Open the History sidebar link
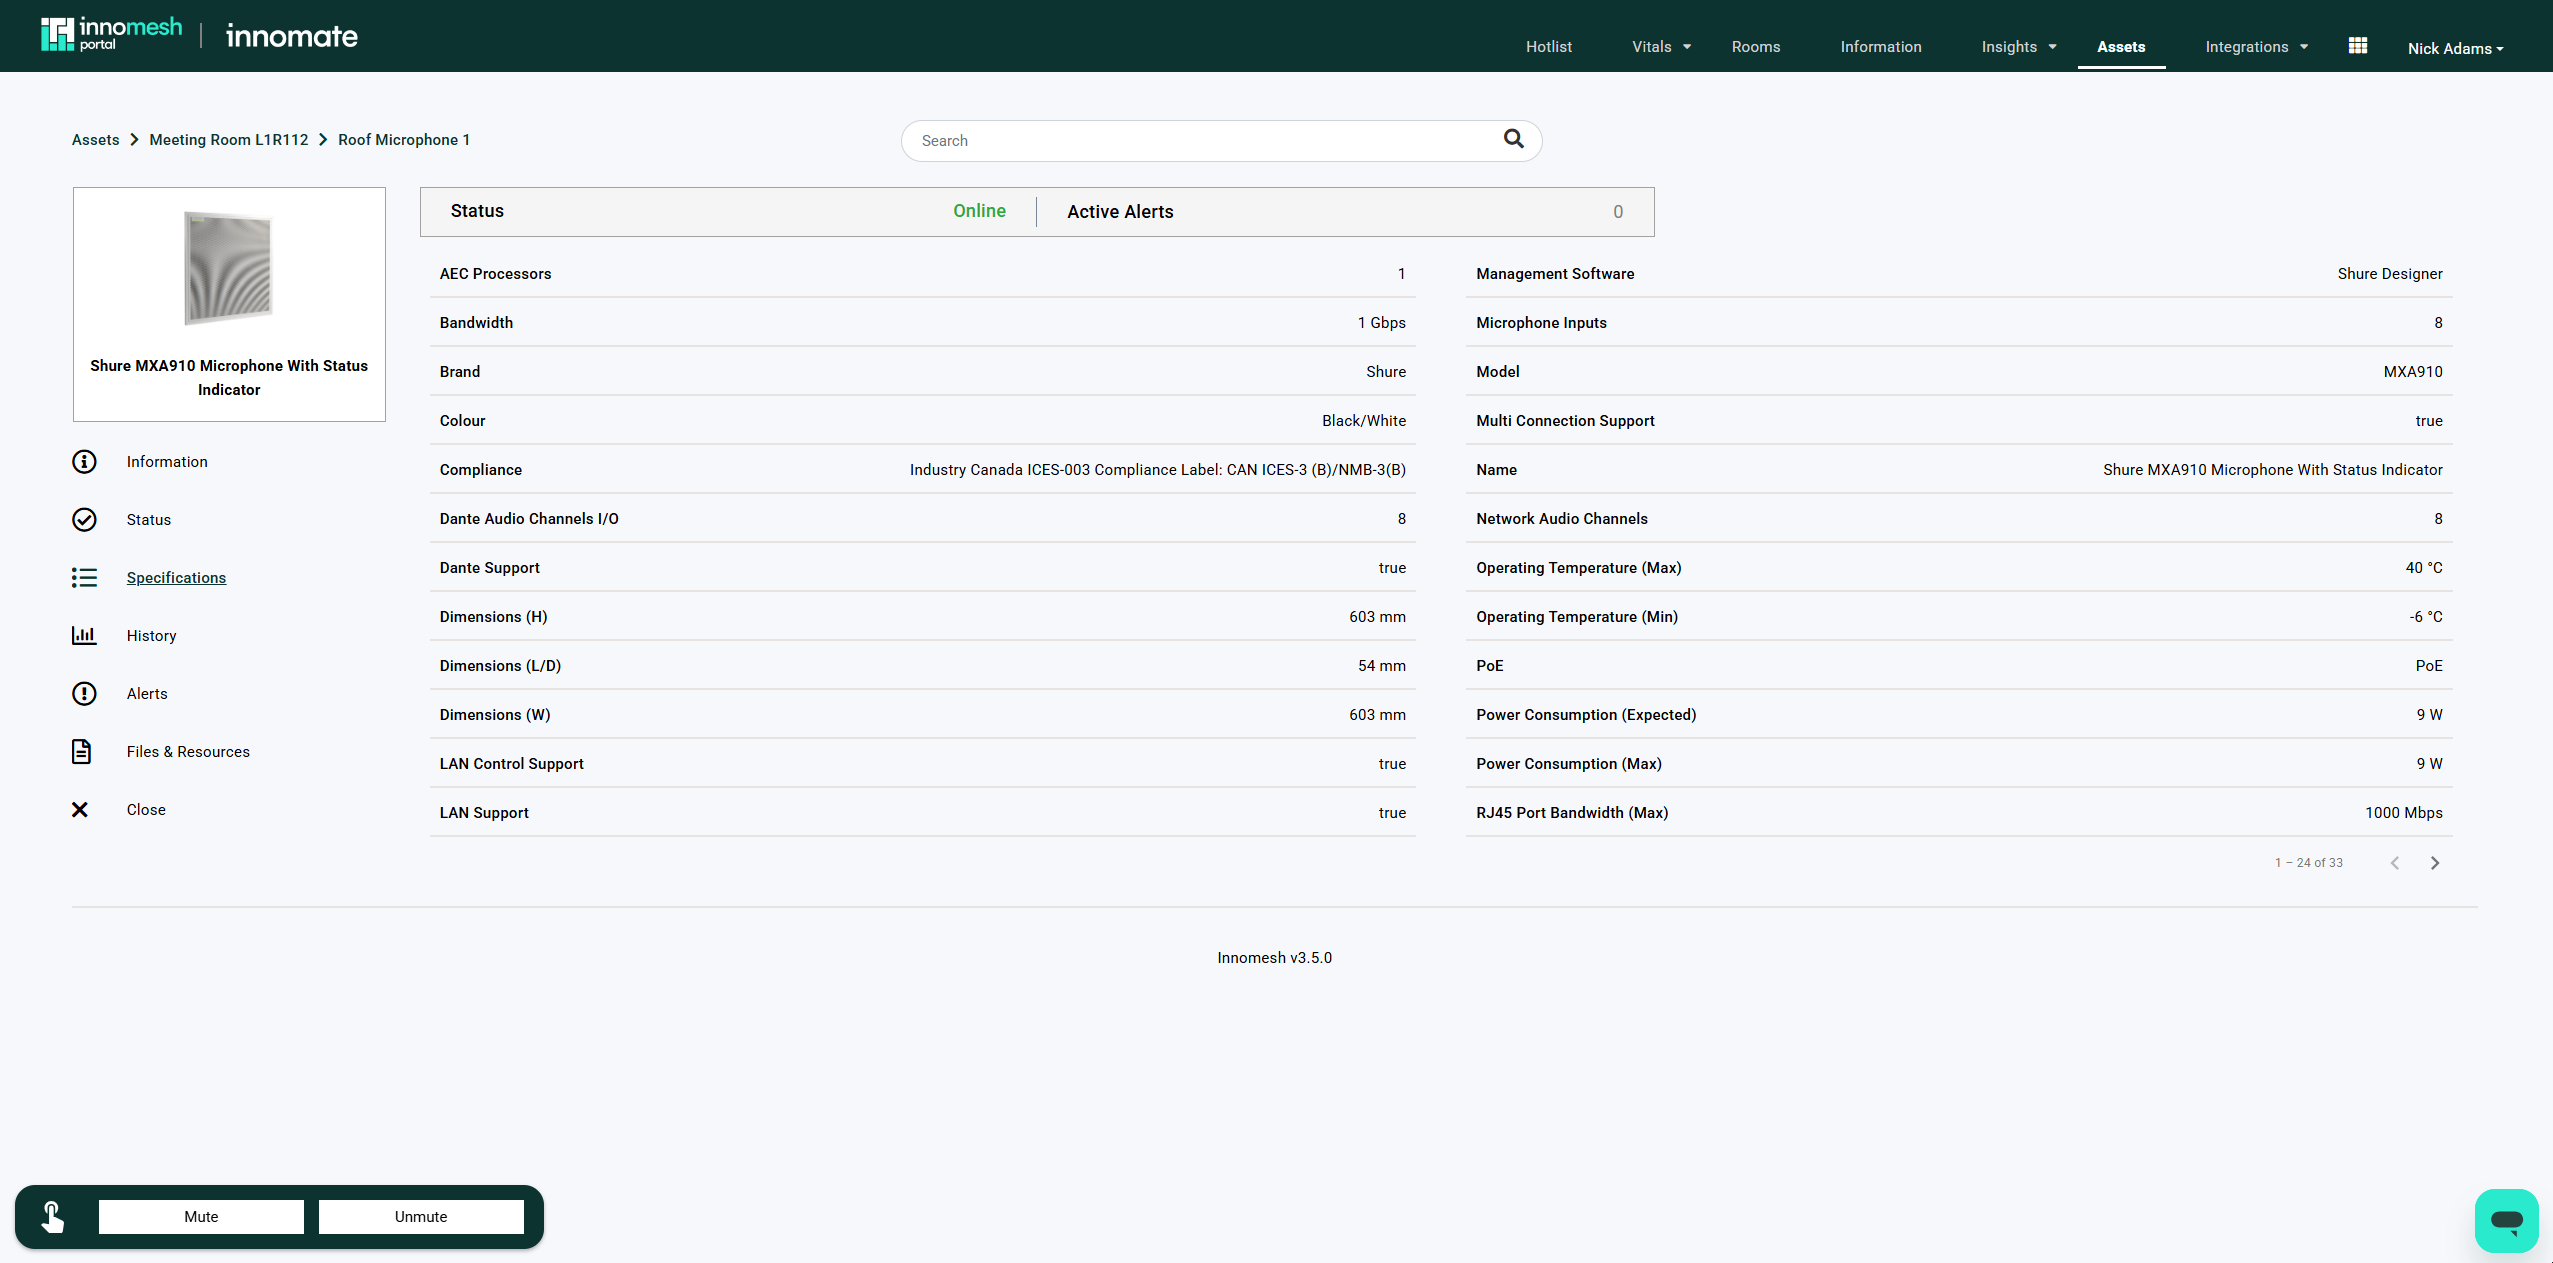 pos(151,635)
